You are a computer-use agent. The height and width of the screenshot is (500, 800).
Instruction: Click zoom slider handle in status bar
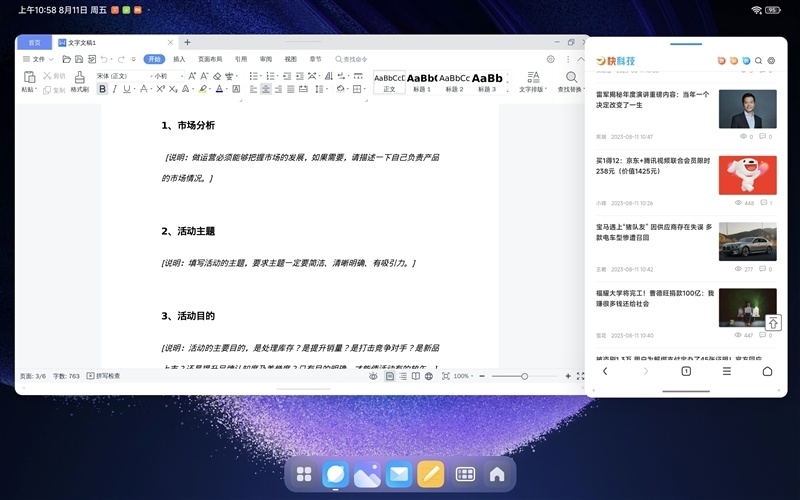tap(524, 376)
